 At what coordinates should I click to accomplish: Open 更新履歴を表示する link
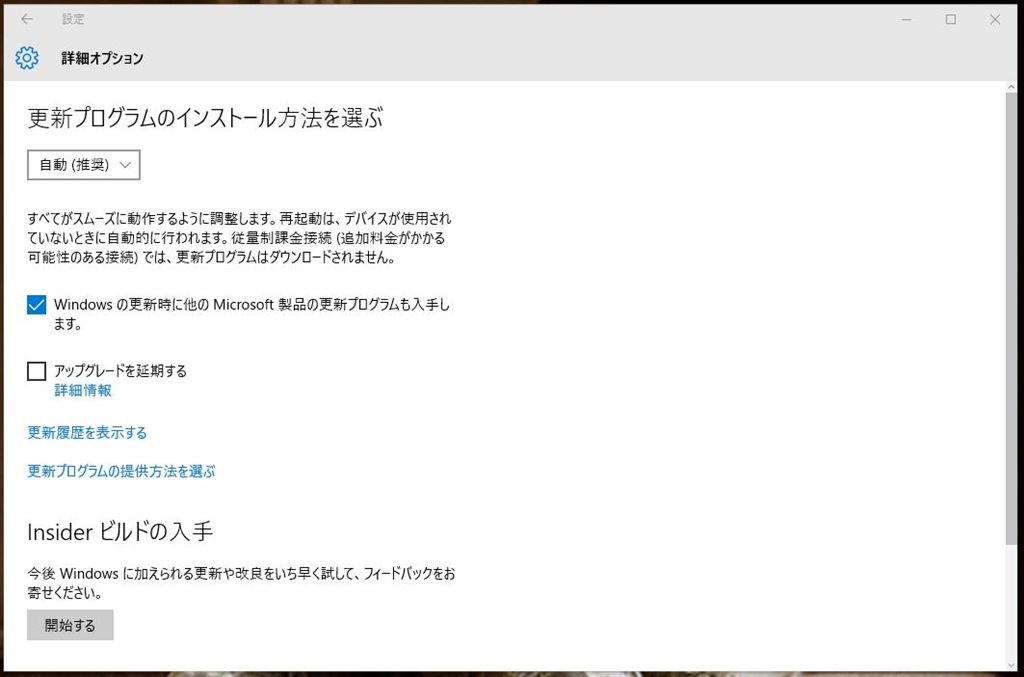pyautogui.click(x=87, y=433)
